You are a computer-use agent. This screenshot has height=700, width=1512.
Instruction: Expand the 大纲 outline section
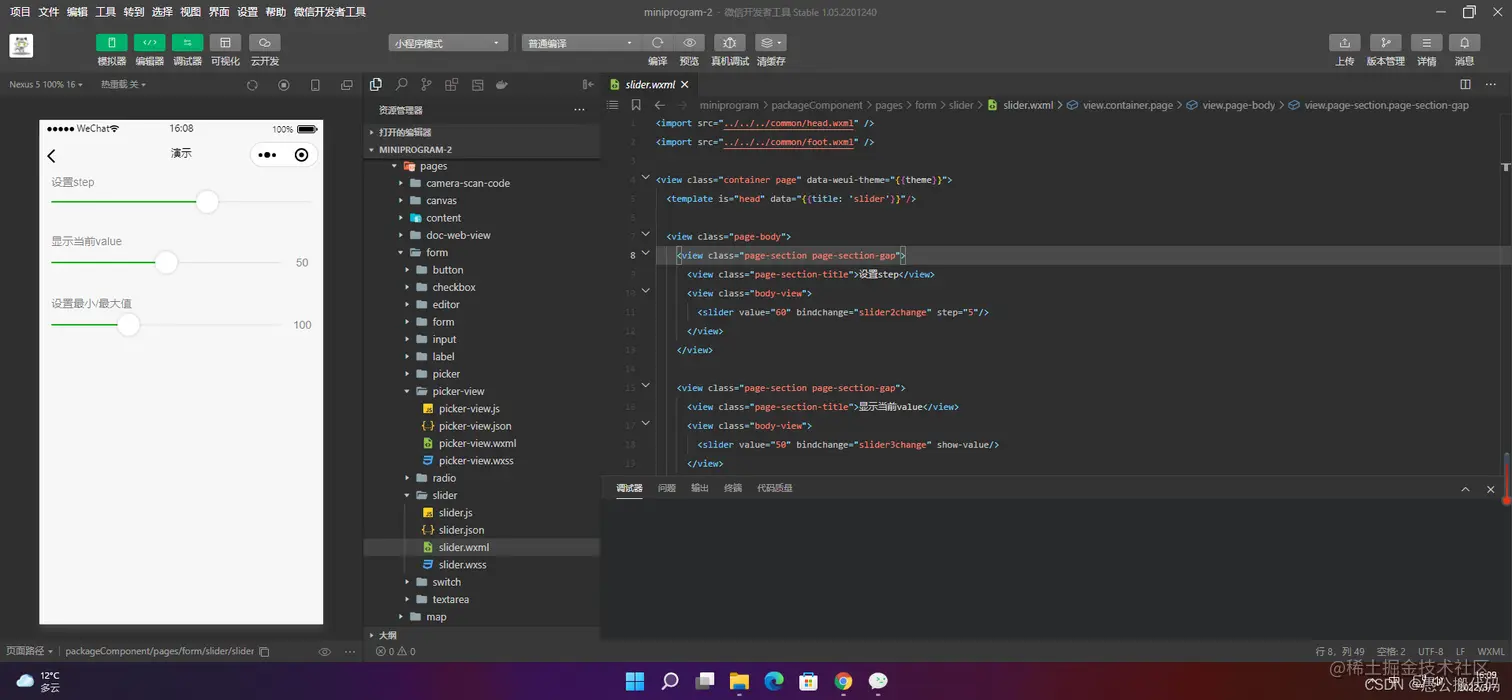pyautogui.click(x=482, y=635)
